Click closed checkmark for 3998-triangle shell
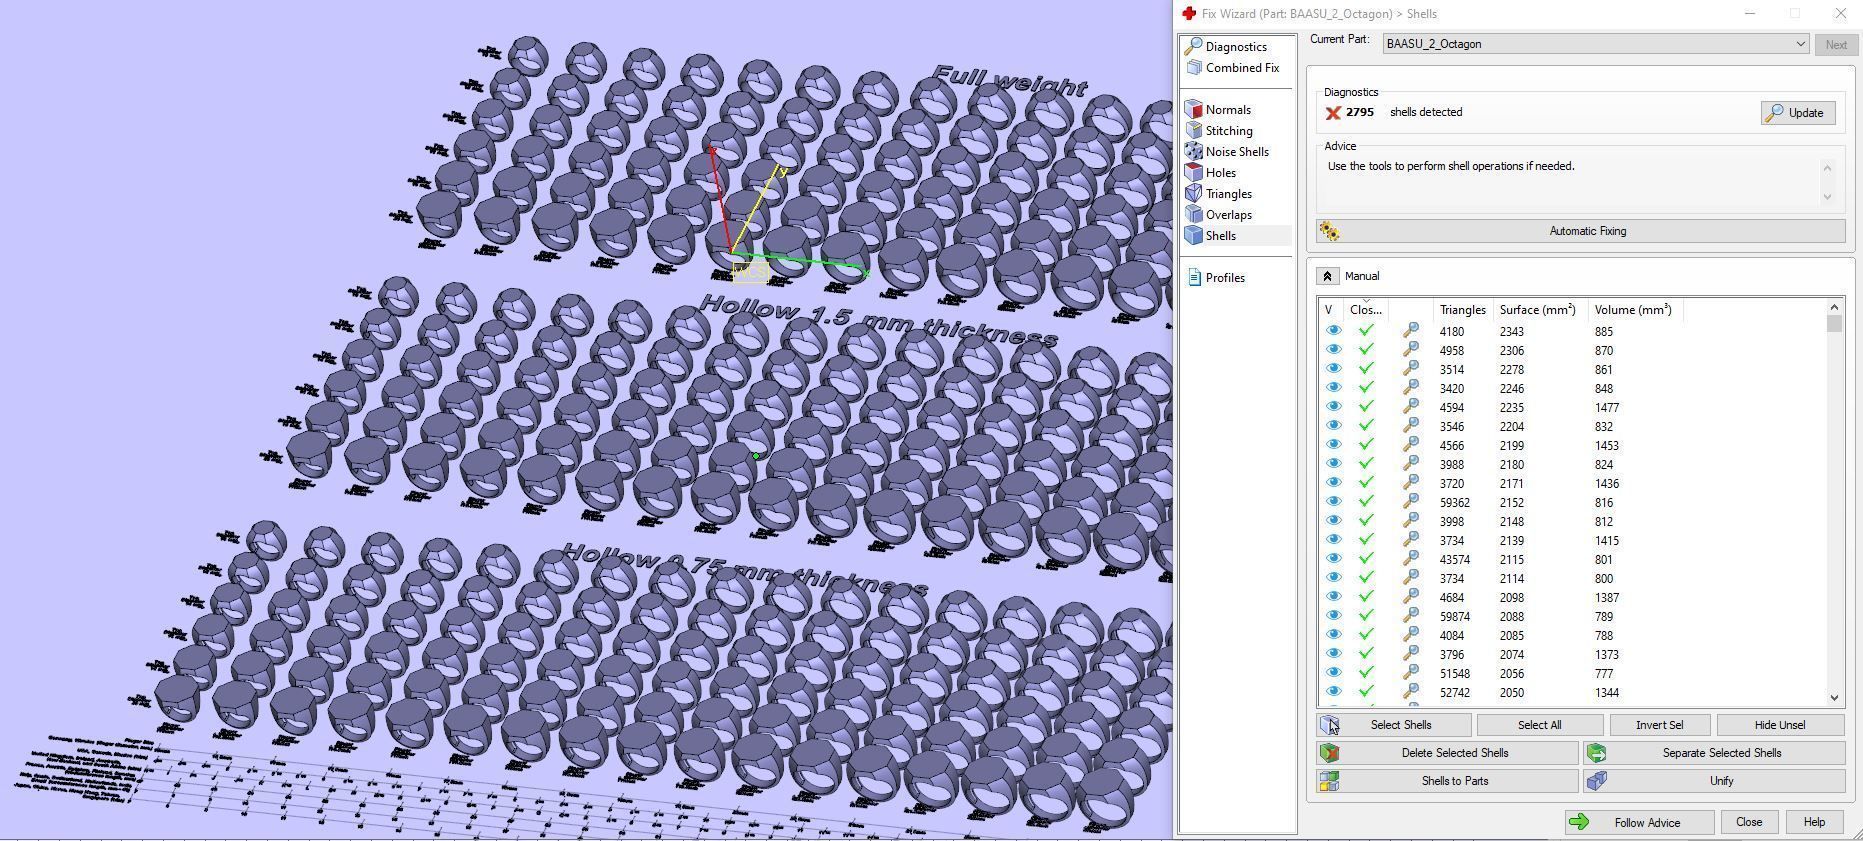This screenshot has width=1863, height=841. pyautogui.click(x=1366, y=521)
